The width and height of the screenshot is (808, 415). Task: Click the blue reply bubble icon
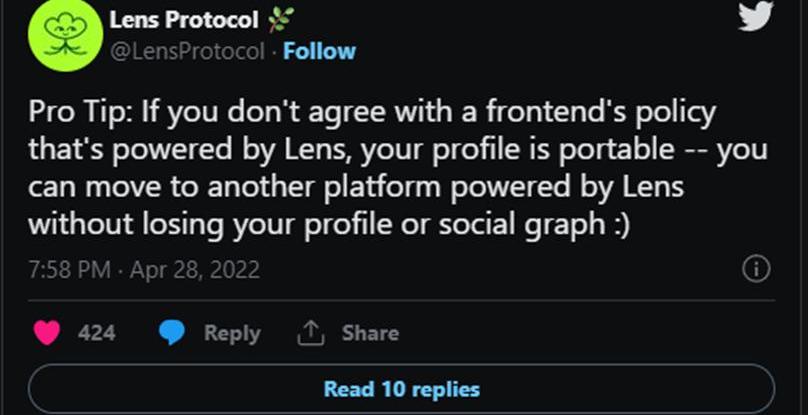[172, 333]
